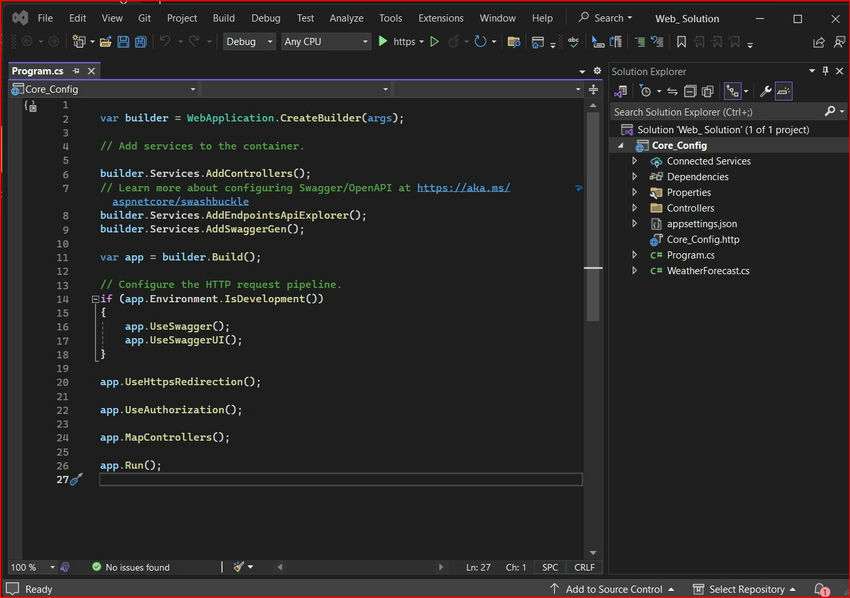Open the Debug configuration dropdown
Viewport: 850px width, 598px height.
[x=249, y=42]
